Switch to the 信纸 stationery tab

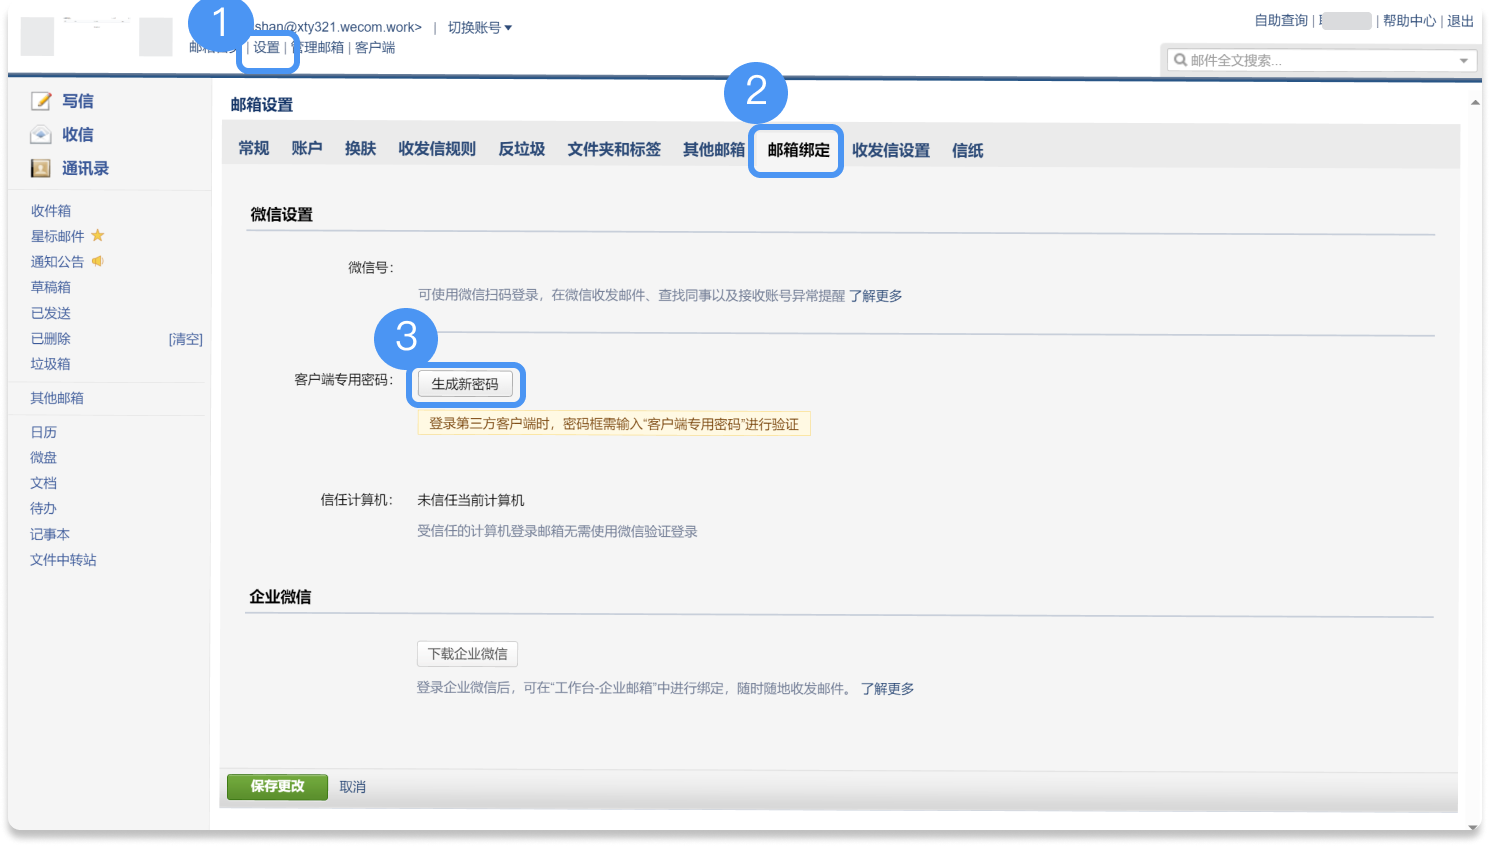967,149
